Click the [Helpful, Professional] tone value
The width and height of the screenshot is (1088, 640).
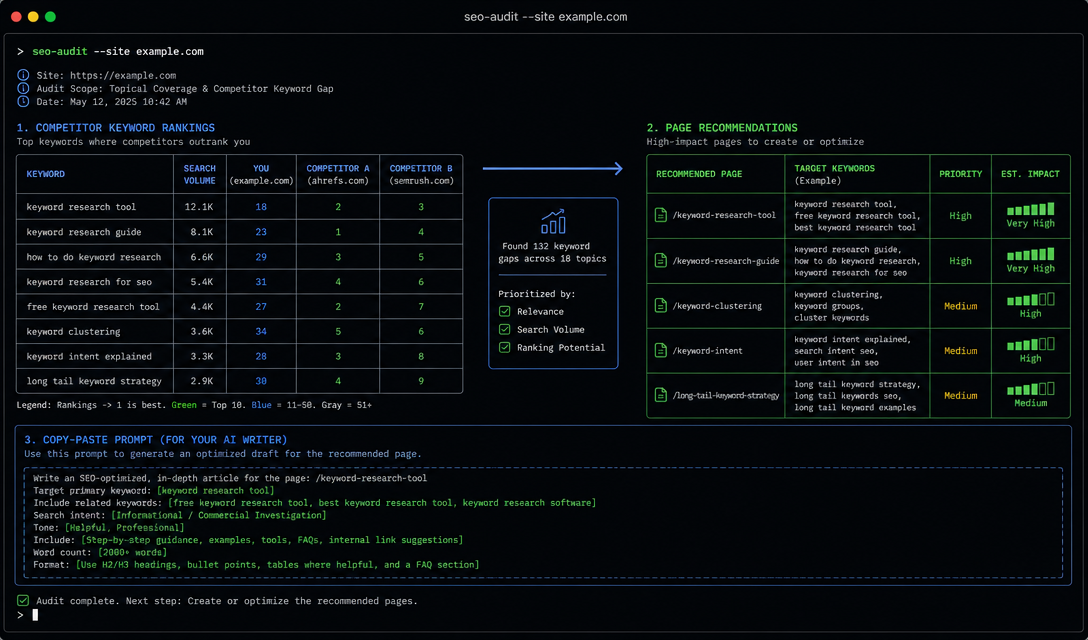click(125, 528)
